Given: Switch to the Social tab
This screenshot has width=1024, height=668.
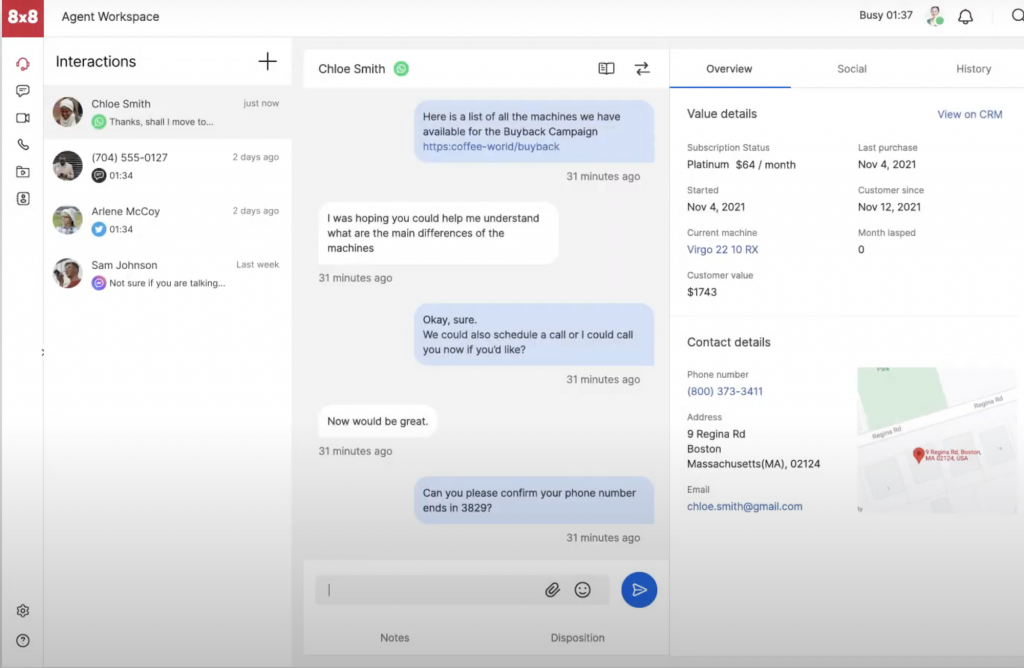Looking at the screenshot, I should tap(851, 69).
